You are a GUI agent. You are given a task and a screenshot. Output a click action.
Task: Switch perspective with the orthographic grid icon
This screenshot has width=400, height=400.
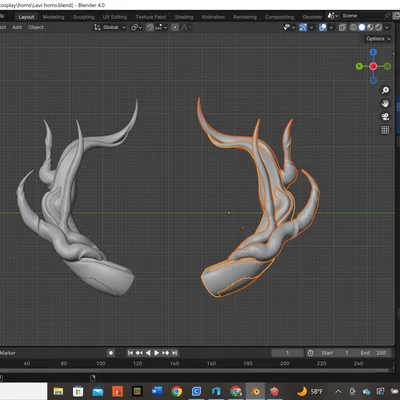click(385, 130)
